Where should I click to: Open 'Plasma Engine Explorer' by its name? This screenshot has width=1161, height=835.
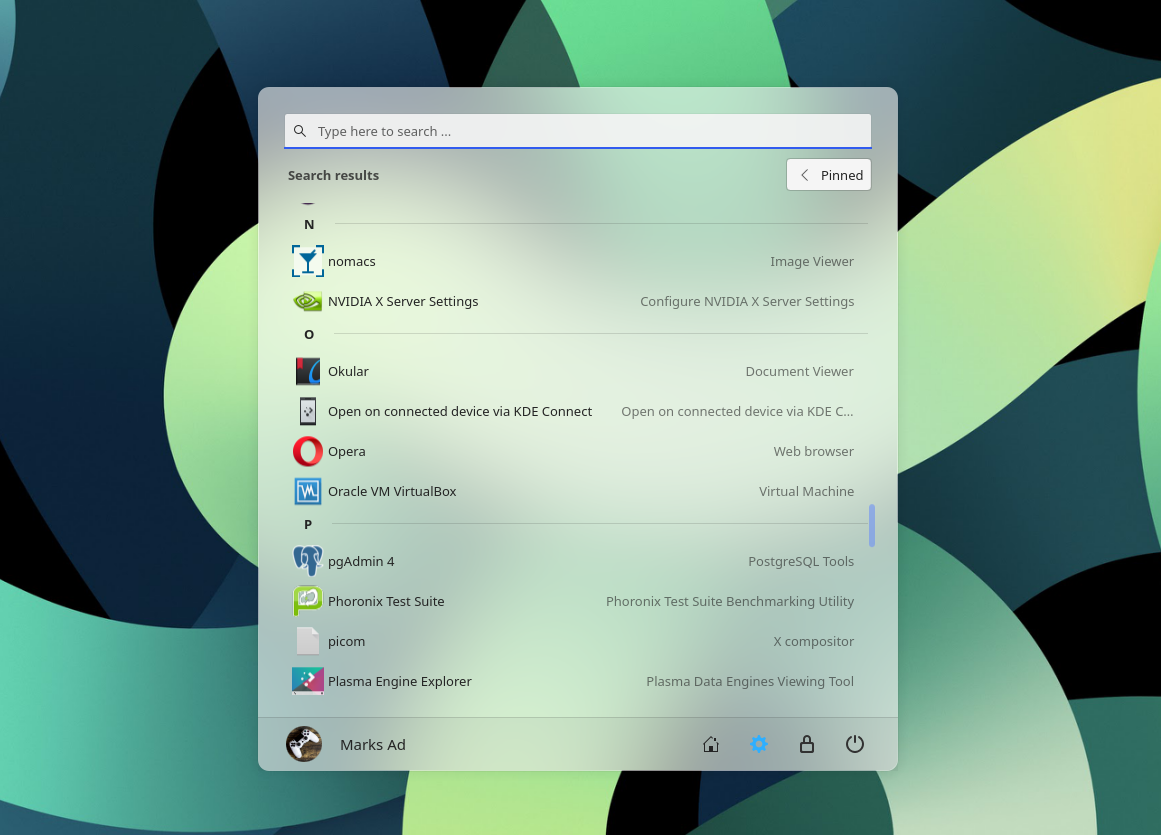(400, 681)
